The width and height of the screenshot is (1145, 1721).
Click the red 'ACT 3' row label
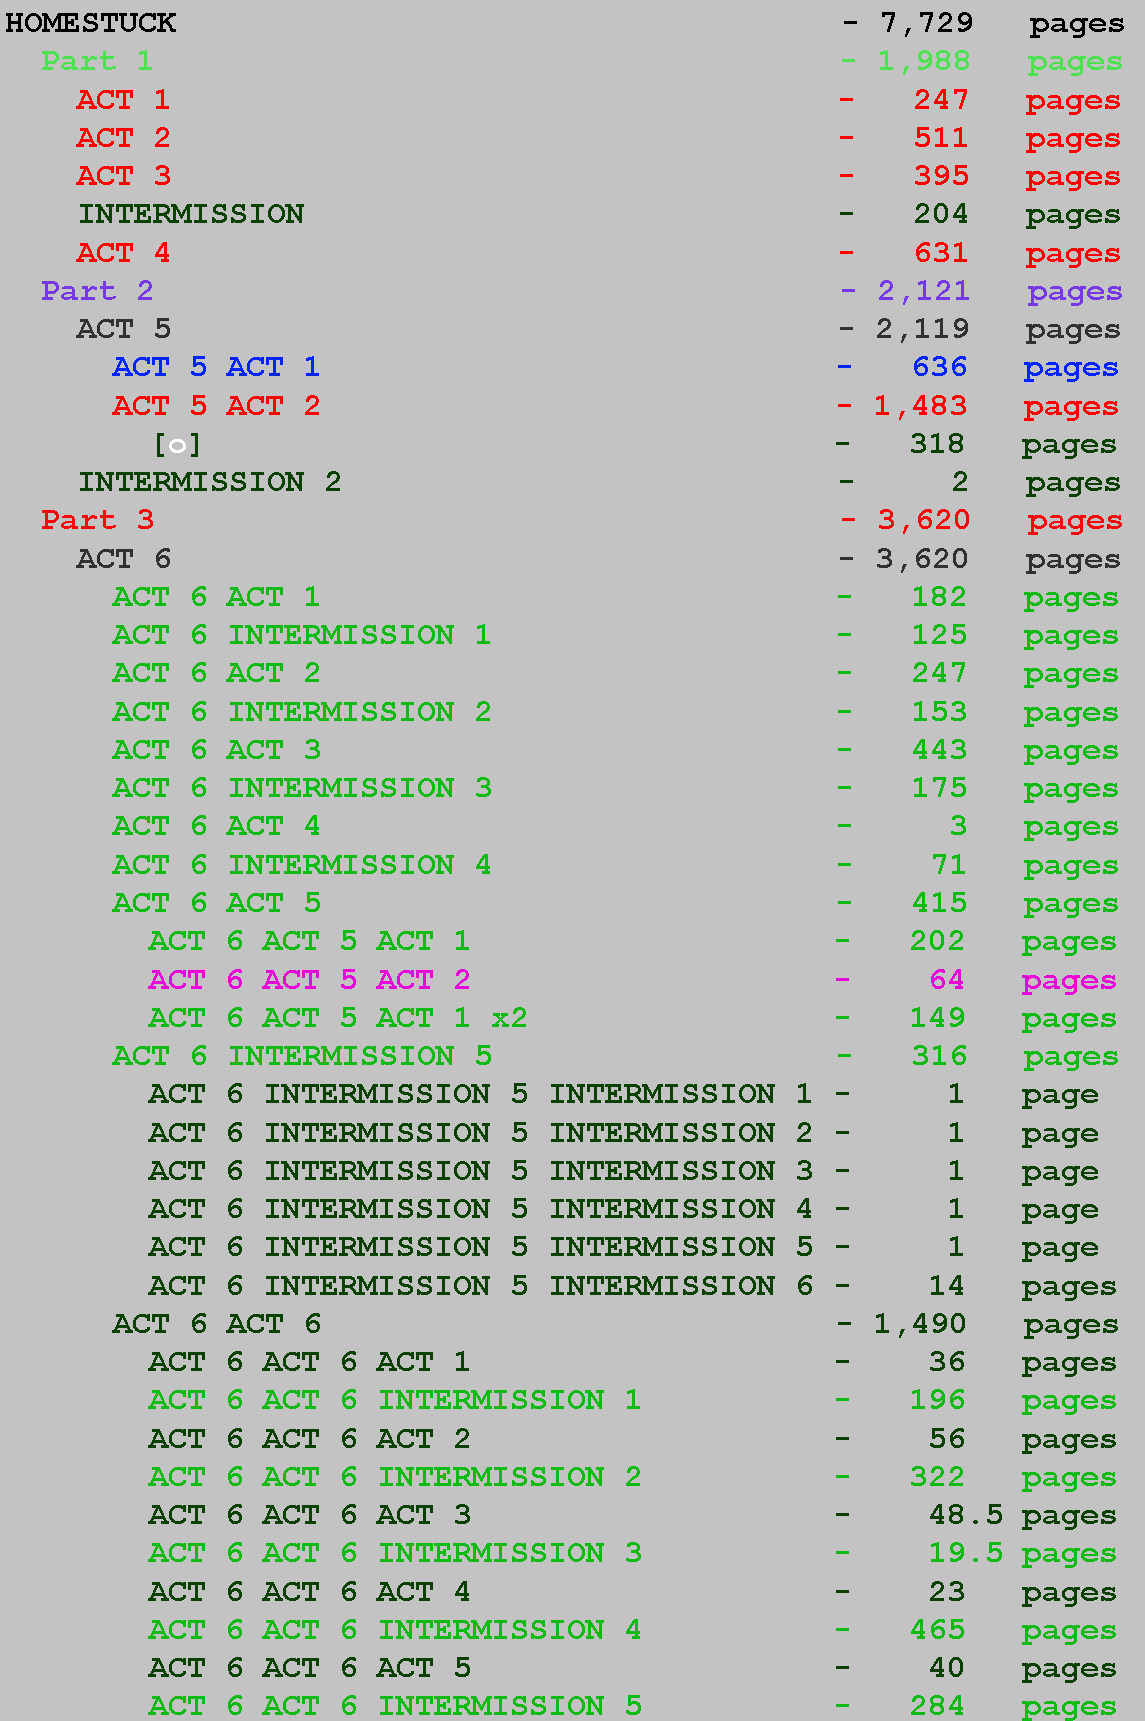click(x=123, y=176)
